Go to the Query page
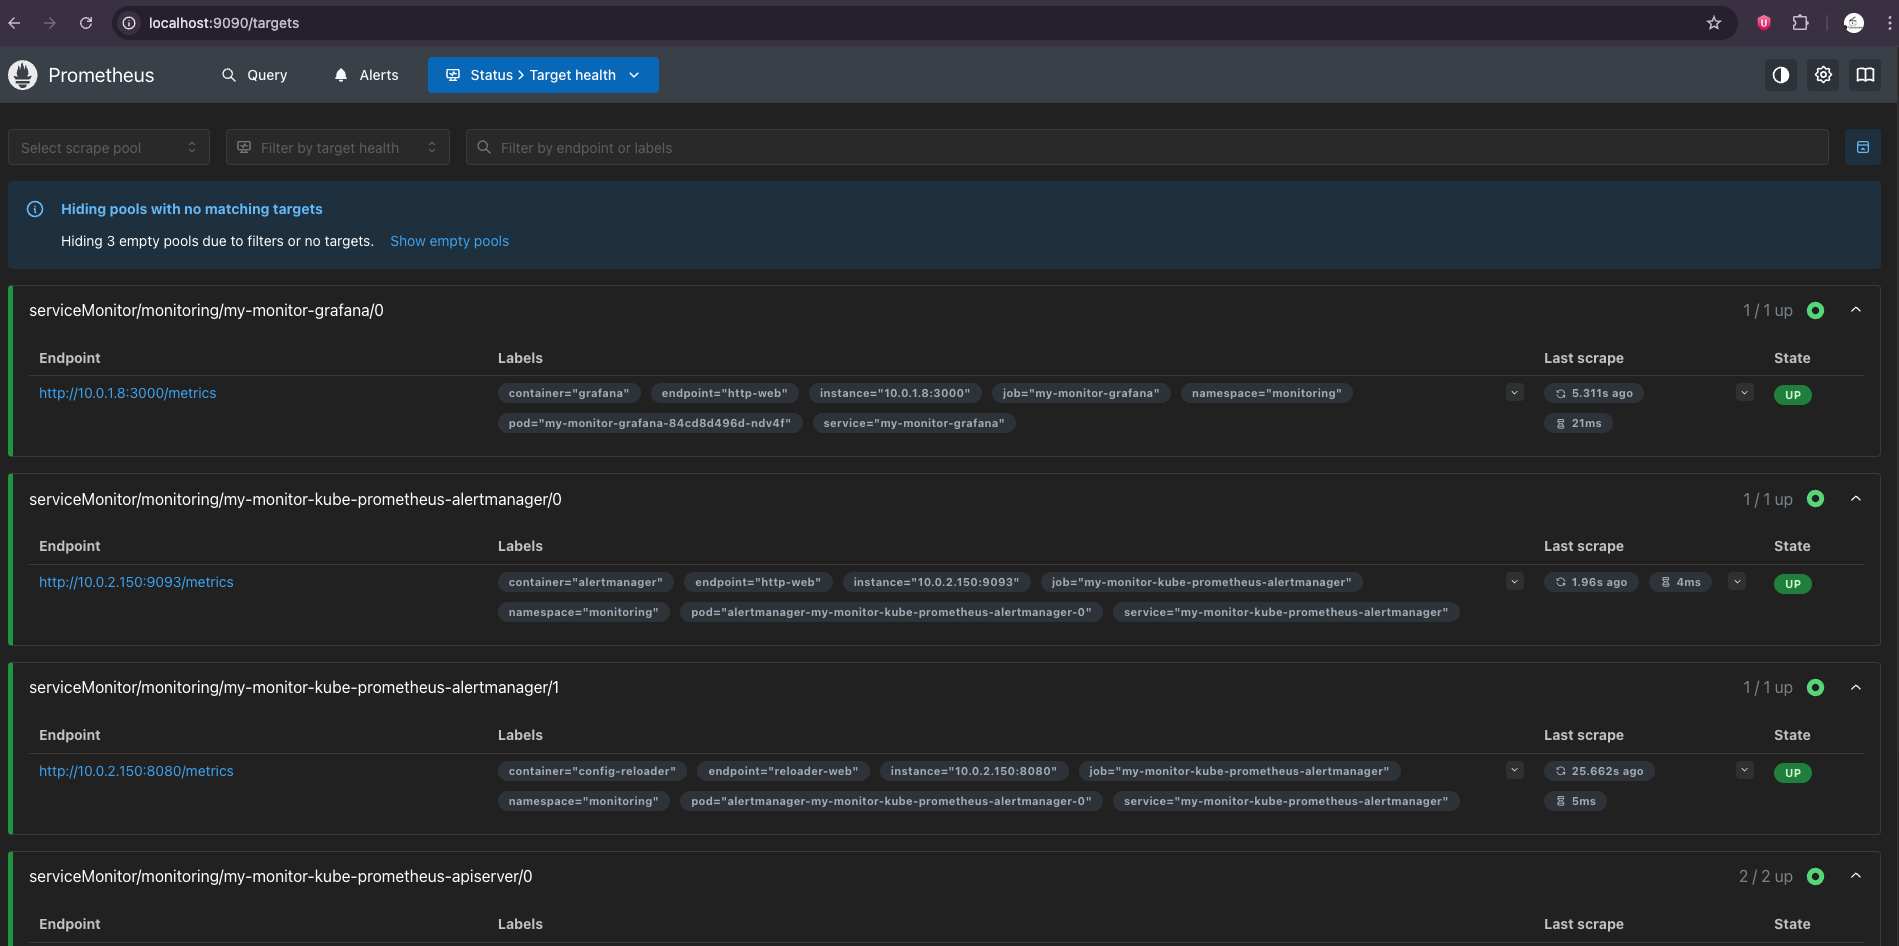1899x946 pixels. click(x=255, y=75)
